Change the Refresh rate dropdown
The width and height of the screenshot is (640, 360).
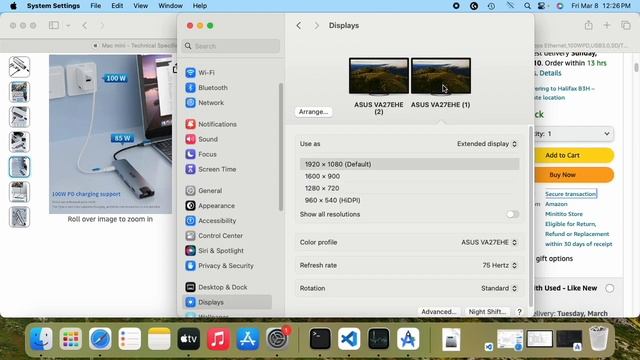(x=500, y=265)
